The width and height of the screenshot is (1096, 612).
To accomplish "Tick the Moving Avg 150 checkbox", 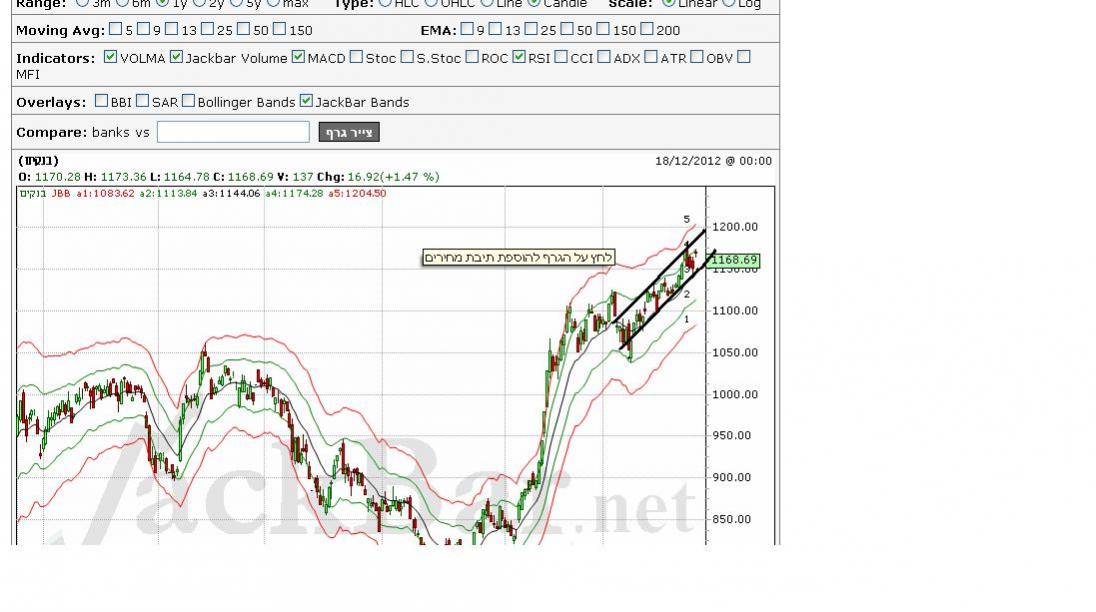I will pos(279,30).
